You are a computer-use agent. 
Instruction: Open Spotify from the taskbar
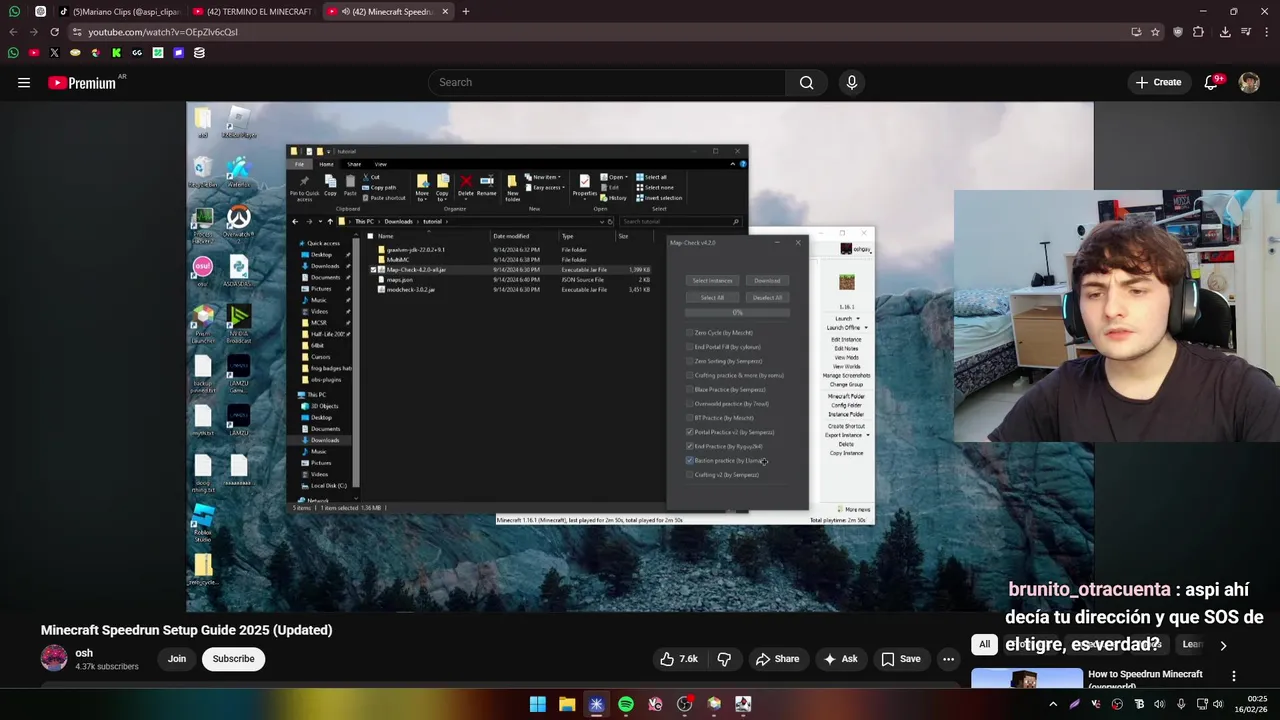click(626, 704)
